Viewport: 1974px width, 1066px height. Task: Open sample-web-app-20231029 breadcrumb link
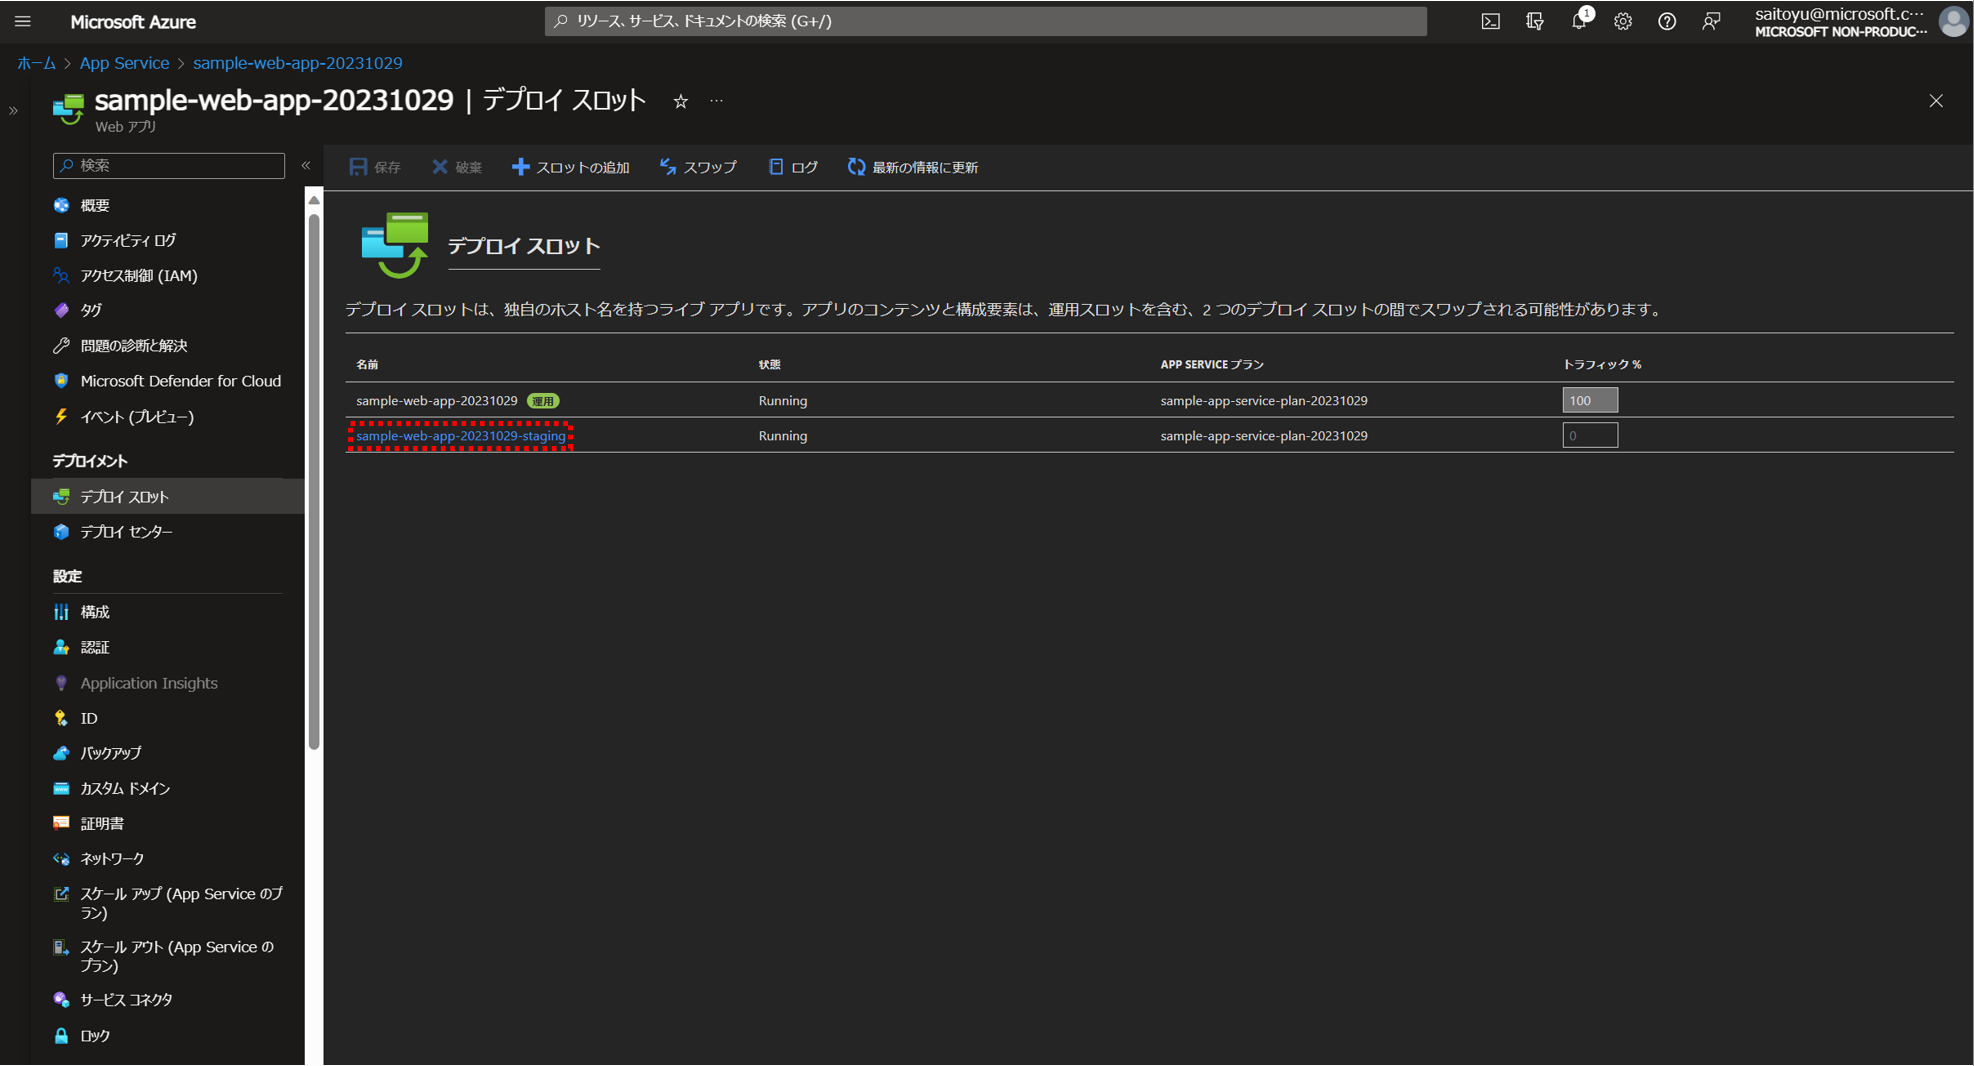click(298, 63)
